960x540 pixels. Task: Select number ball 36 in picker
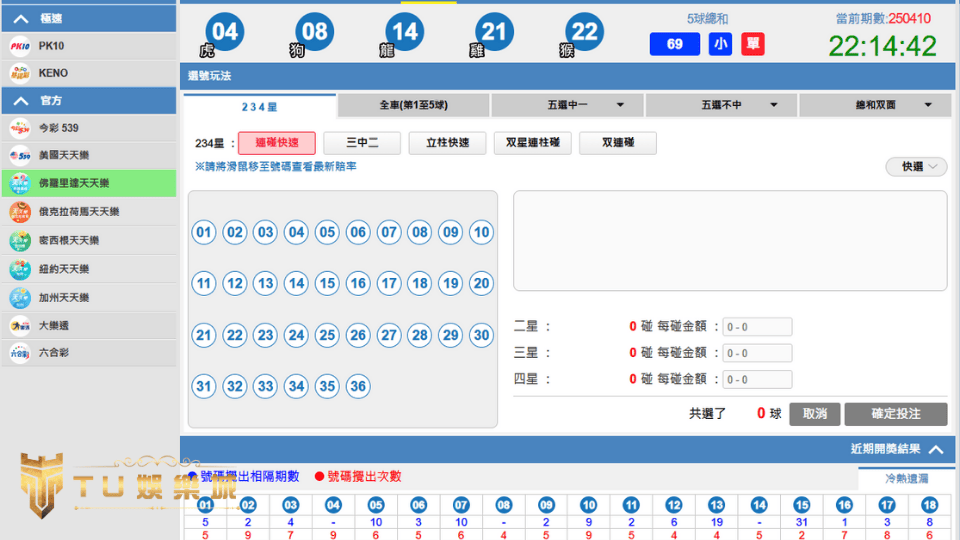358,386
